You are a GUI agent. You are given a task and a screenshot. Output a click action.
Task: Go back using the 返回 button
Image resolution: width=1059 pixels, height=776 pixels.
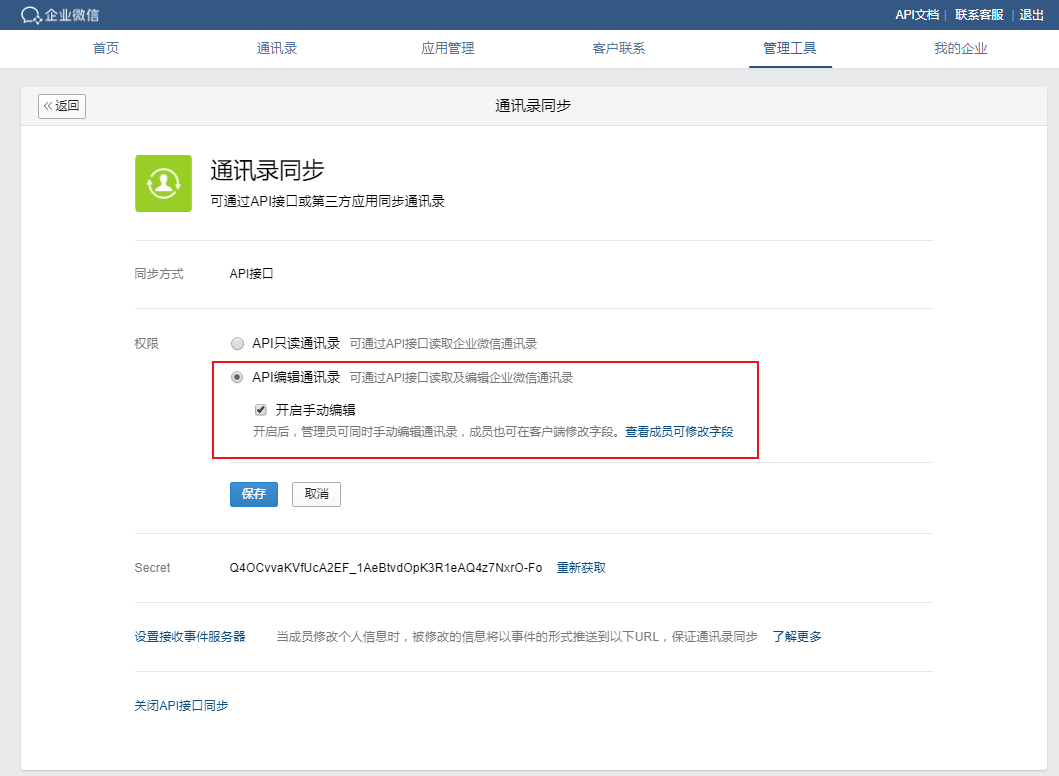pyautogui.click(x=62, y=106)
